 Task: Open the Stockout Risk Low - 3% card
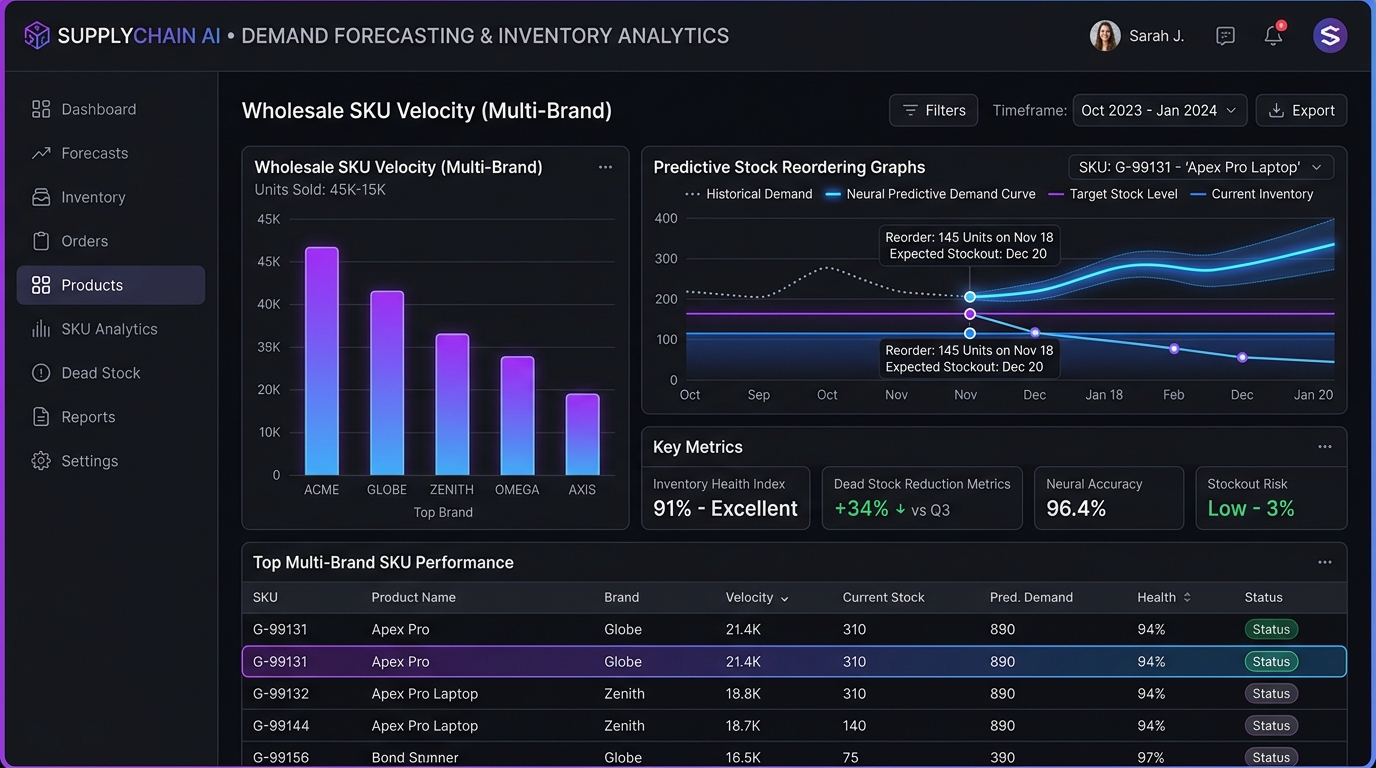(1271, 498)
